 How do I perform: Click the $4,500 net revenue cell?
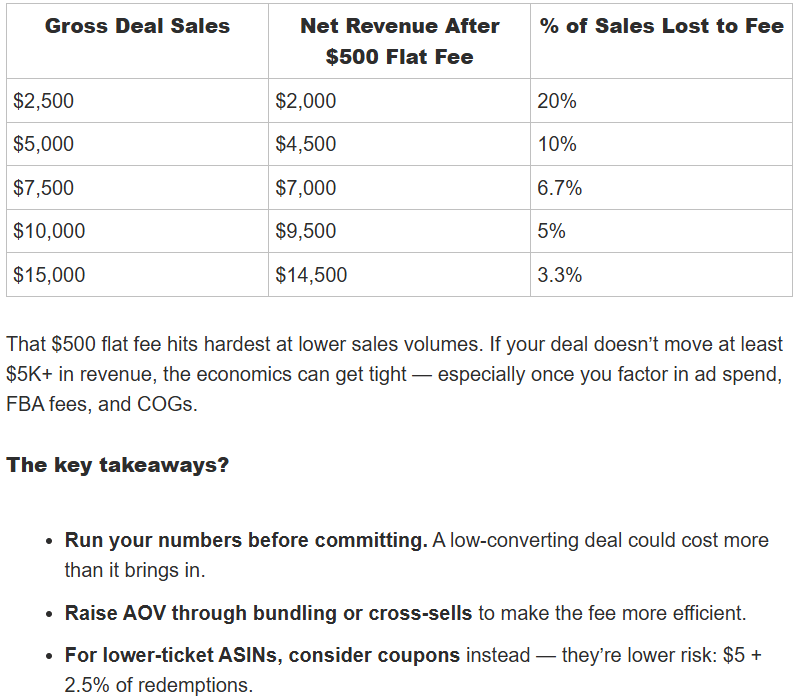(x=306, y=144)
